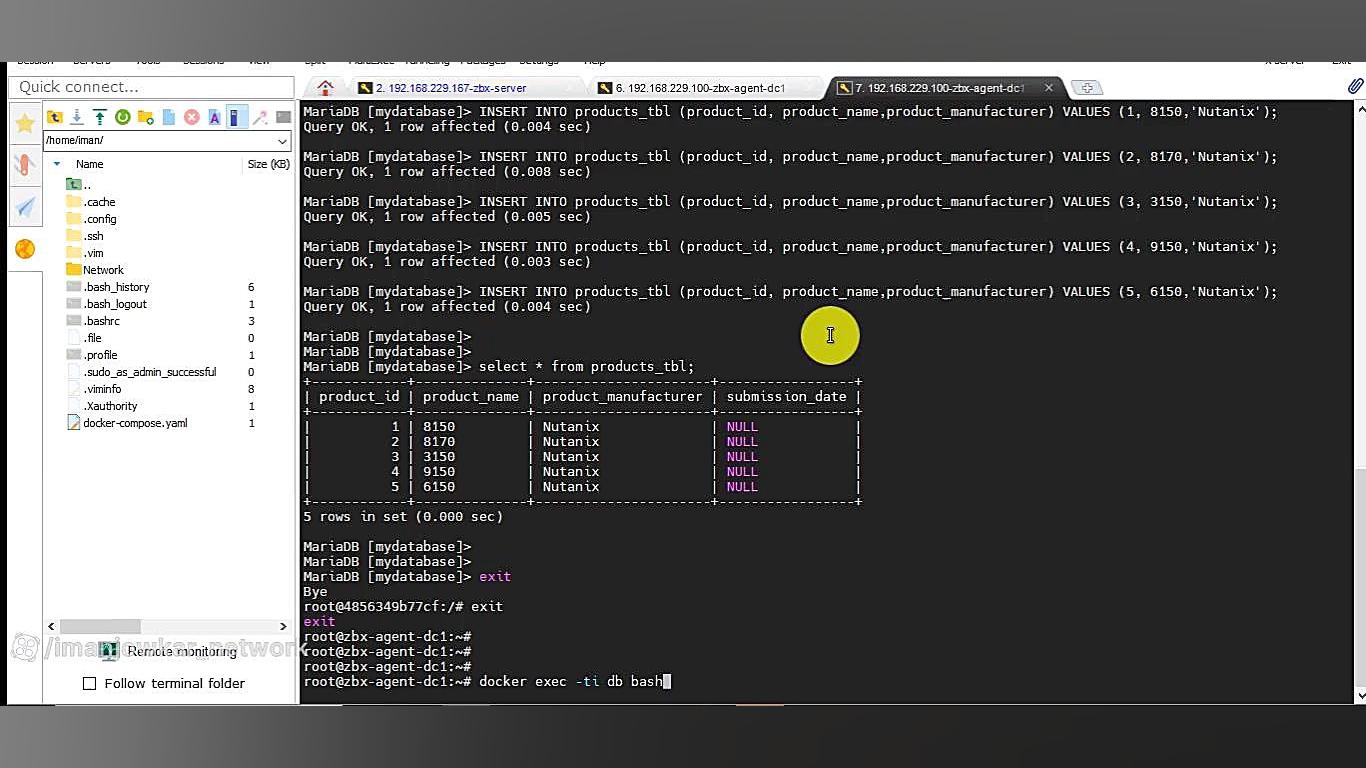Click product_name value 8170 in the result table
The height and width of the screenshot is (768, 1366).
[x=439, y=442]
